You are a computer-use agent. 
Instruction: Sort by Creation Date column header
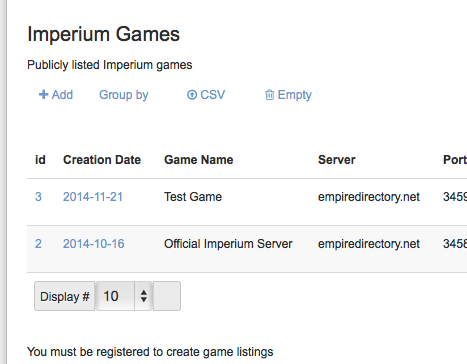pos(102,160)
